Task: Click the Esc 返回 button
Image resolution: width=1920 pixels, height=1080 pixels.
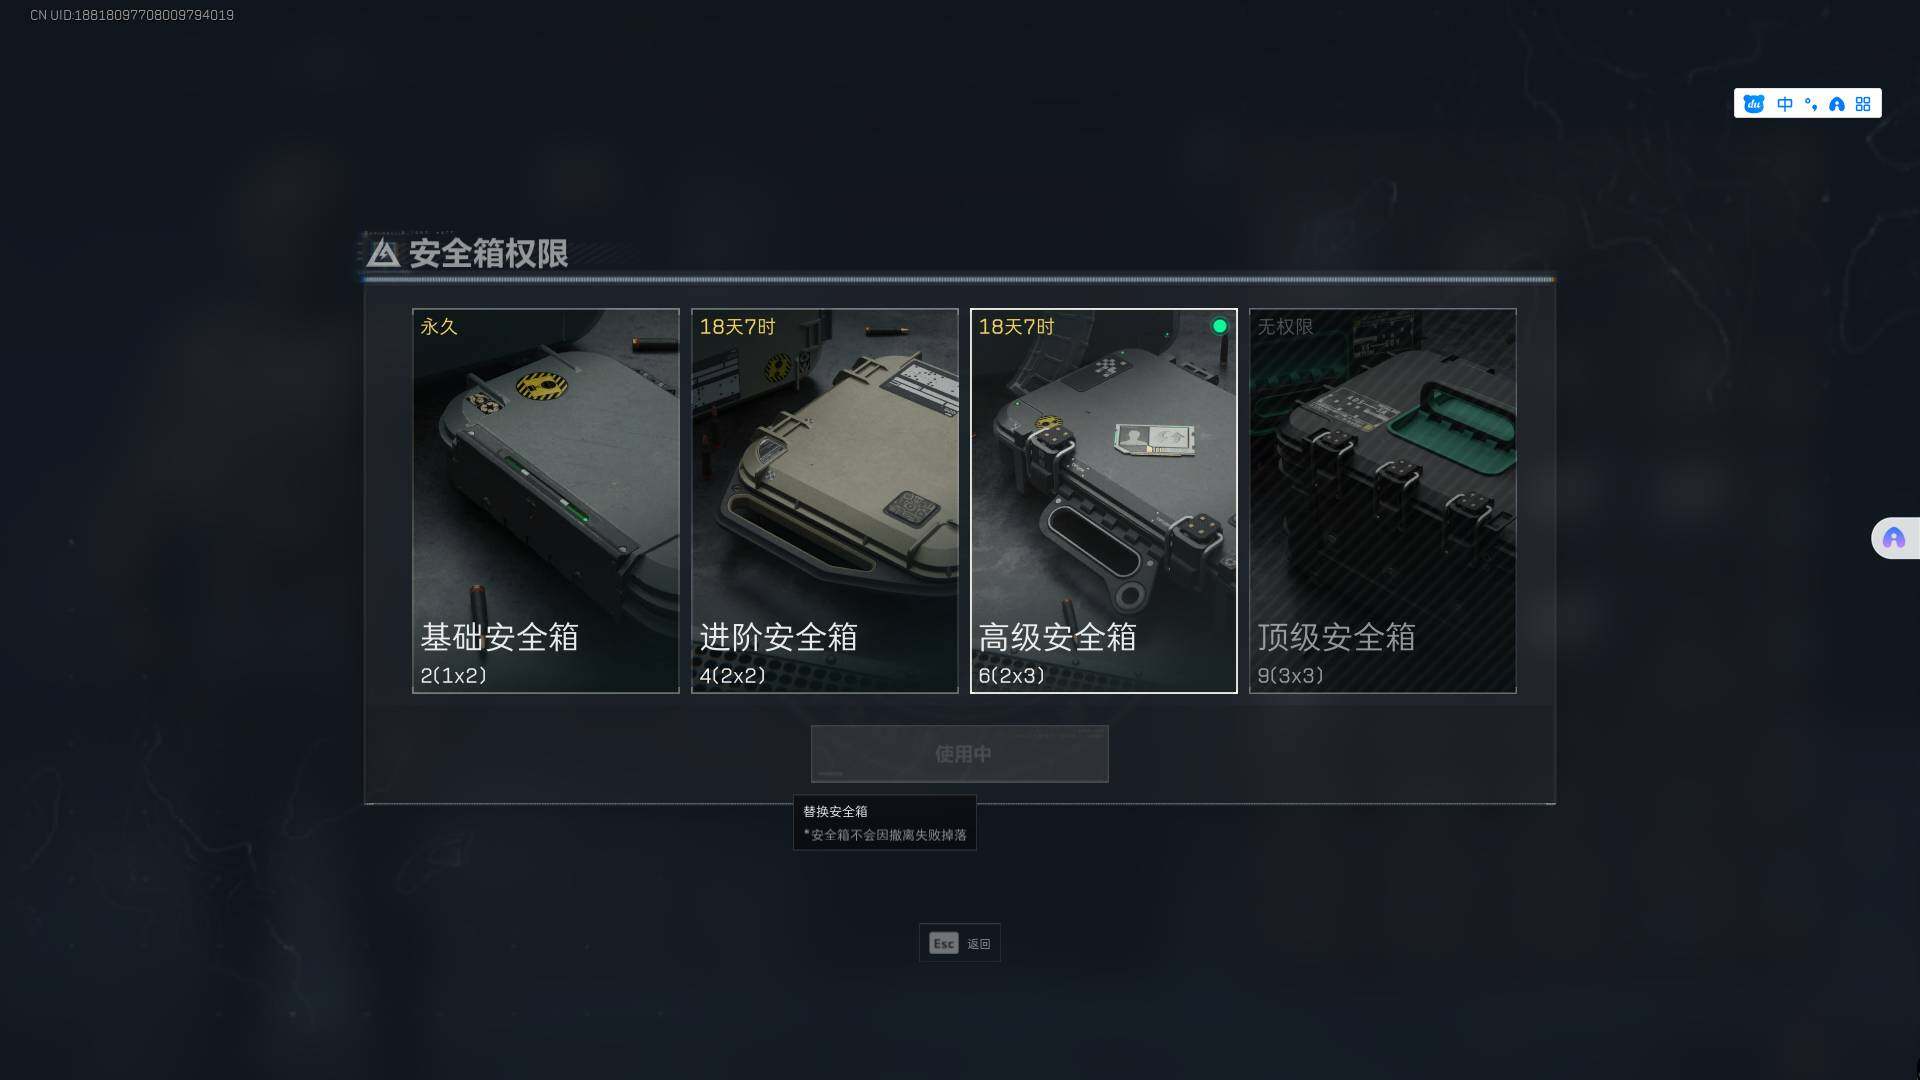Action: tap(960, 943)
